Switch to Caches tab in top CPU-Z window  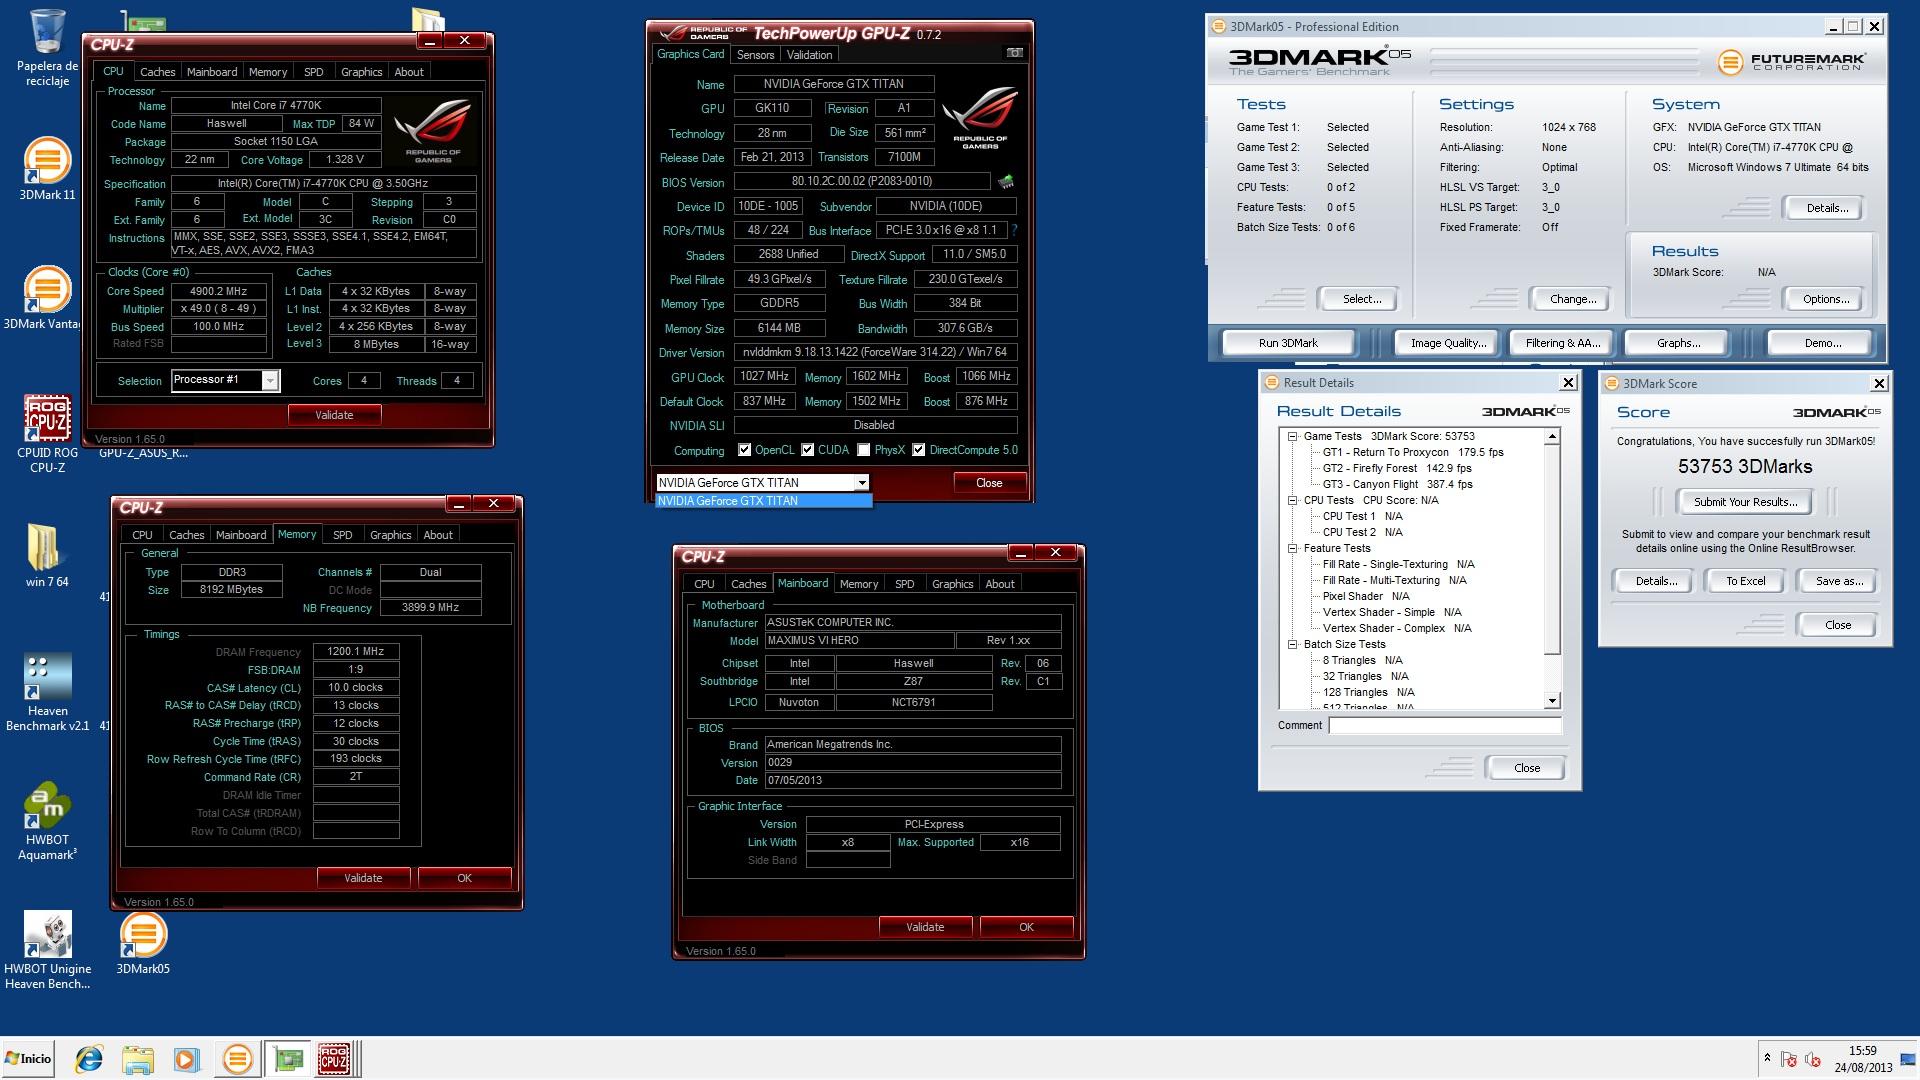(157, 72)
